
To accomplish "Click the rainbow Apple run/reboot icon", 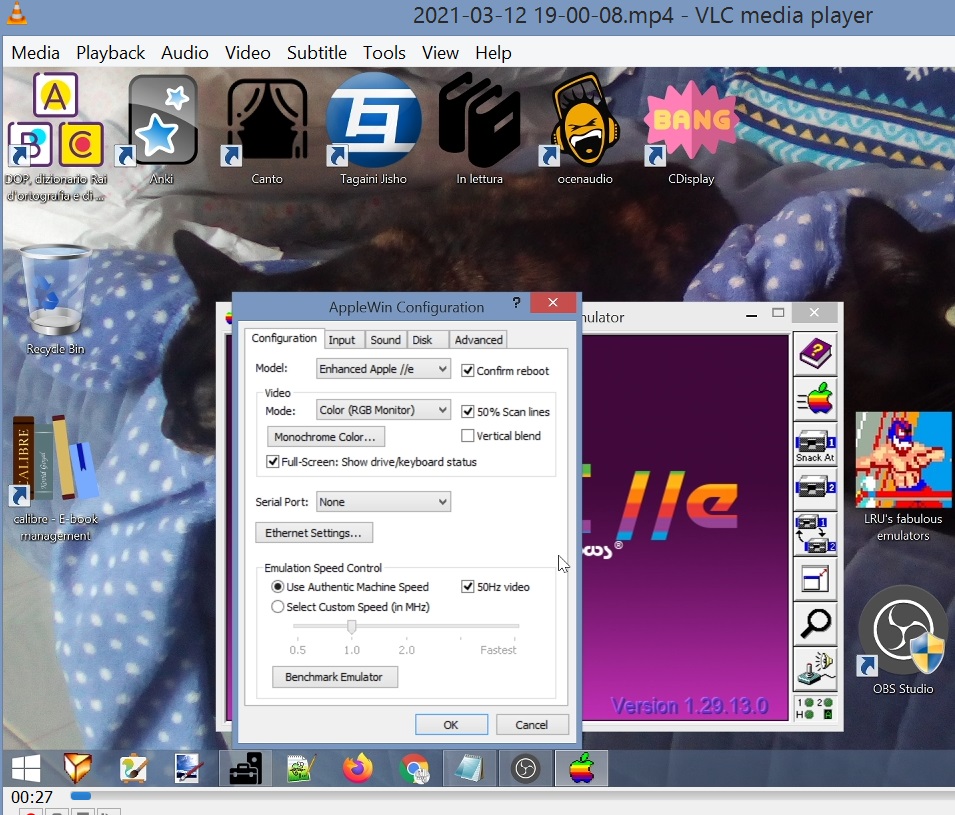I will tap(815, 399).
